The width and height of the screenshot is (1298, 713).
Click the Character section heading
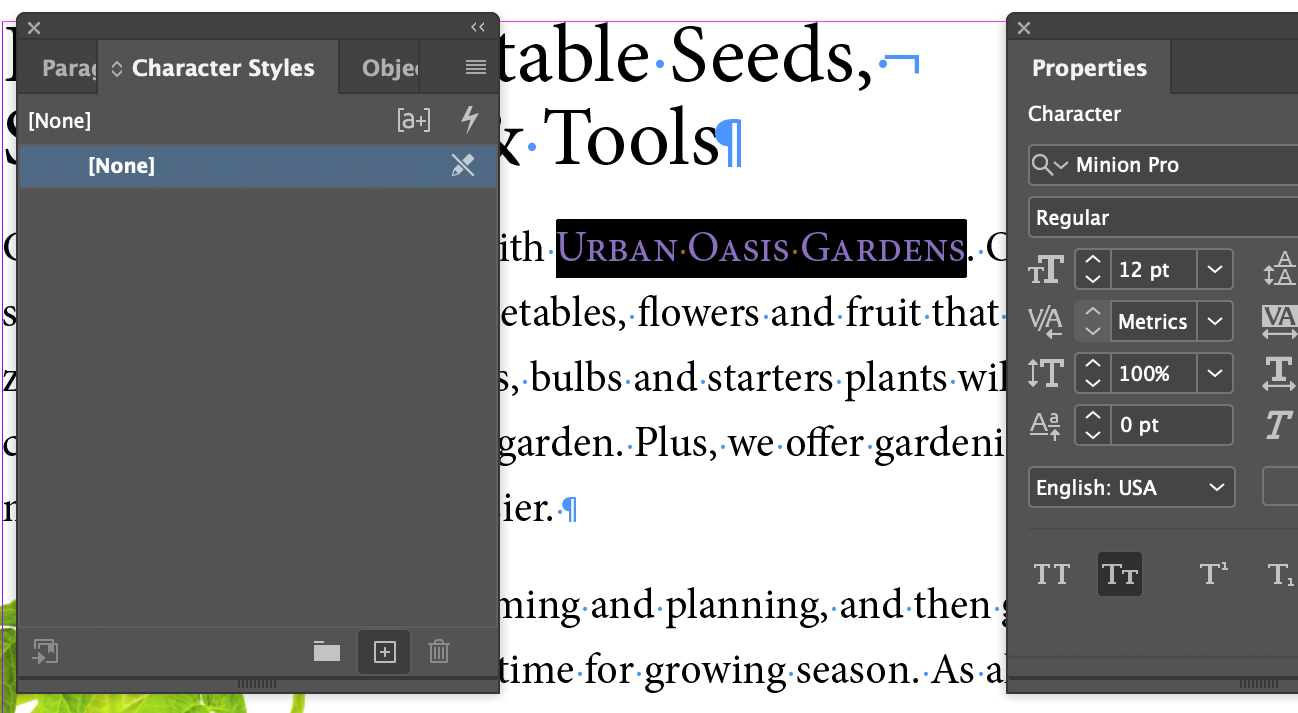(1074, 114)
